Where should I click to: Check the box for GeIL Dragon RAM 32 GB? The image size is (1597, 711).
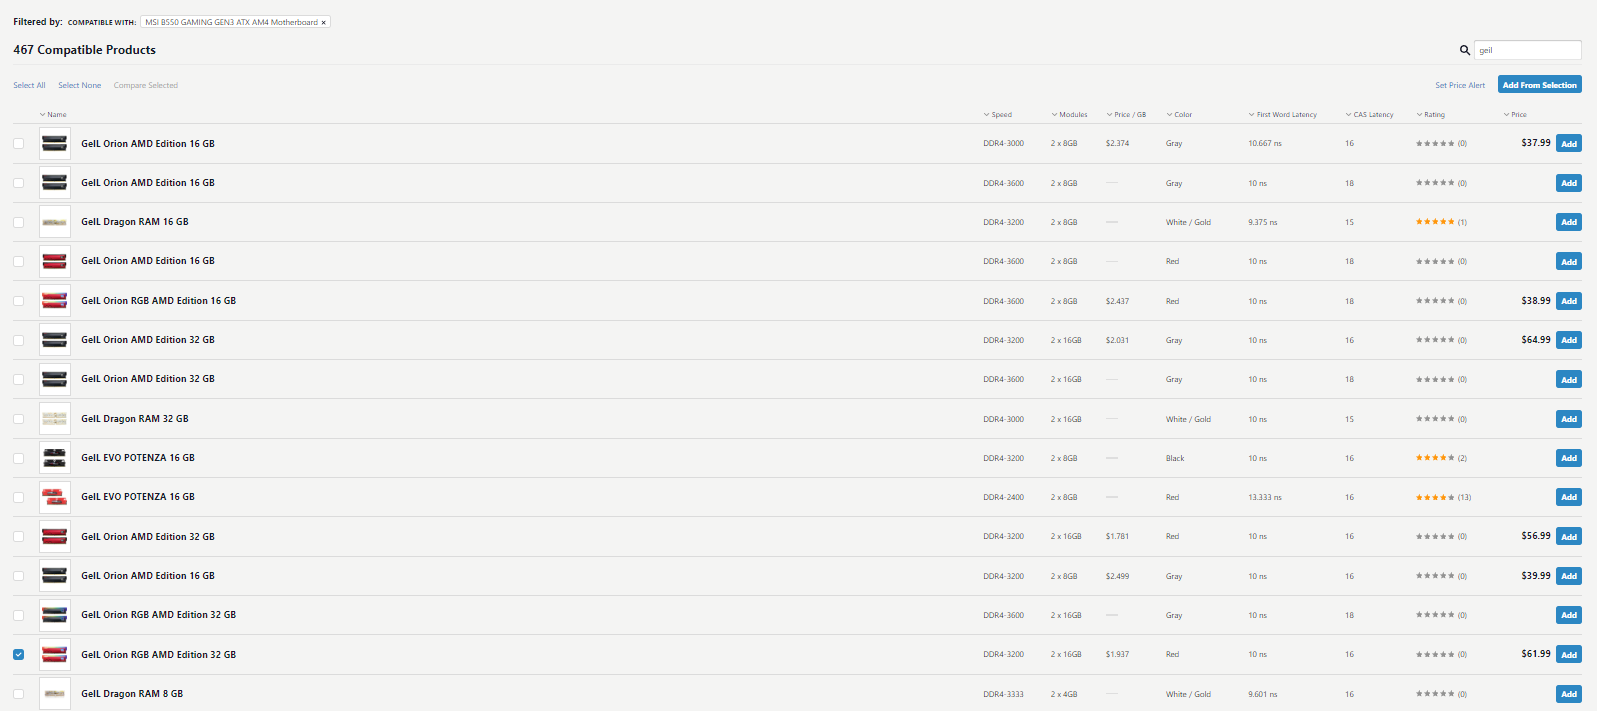click(18, 419)
